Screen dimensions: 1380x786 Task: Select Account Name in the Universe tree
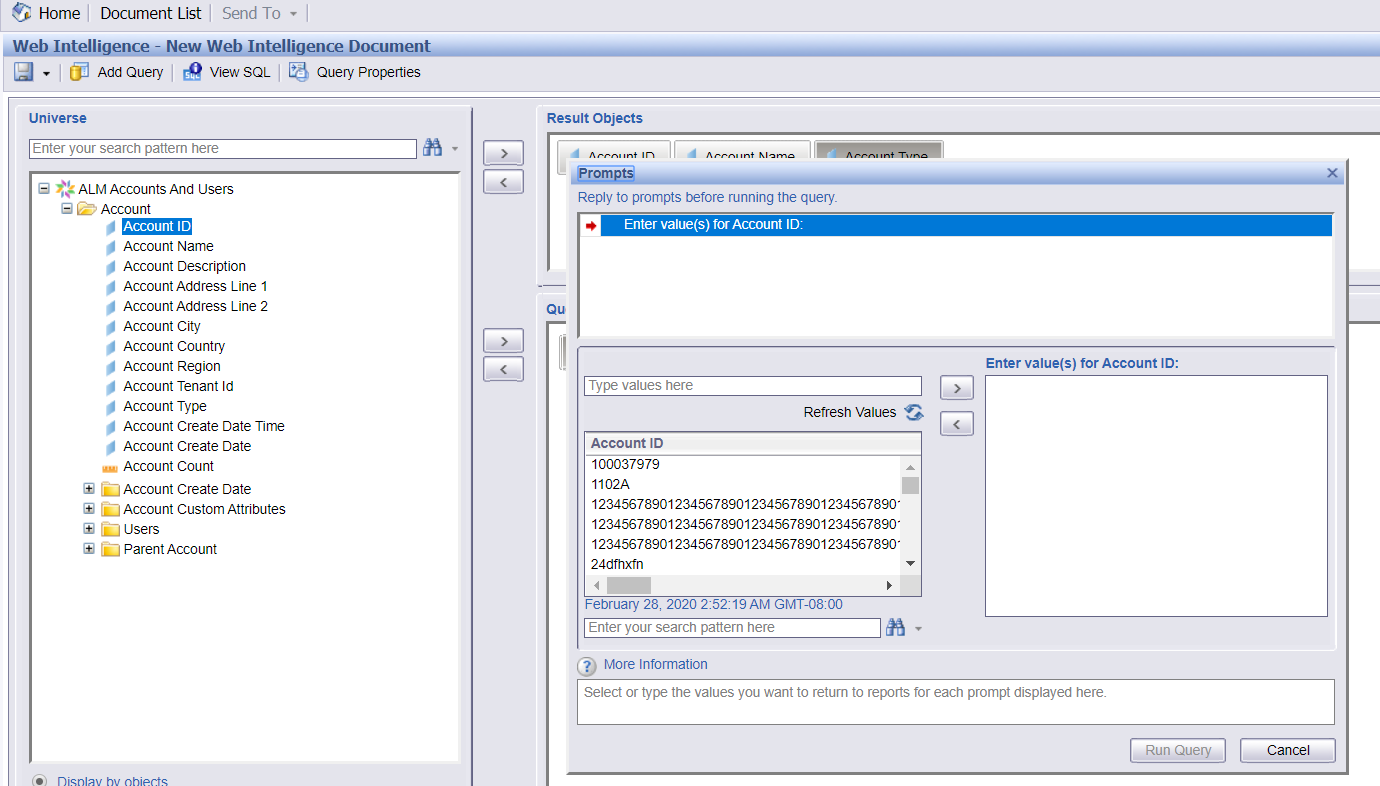coord(168,246)
